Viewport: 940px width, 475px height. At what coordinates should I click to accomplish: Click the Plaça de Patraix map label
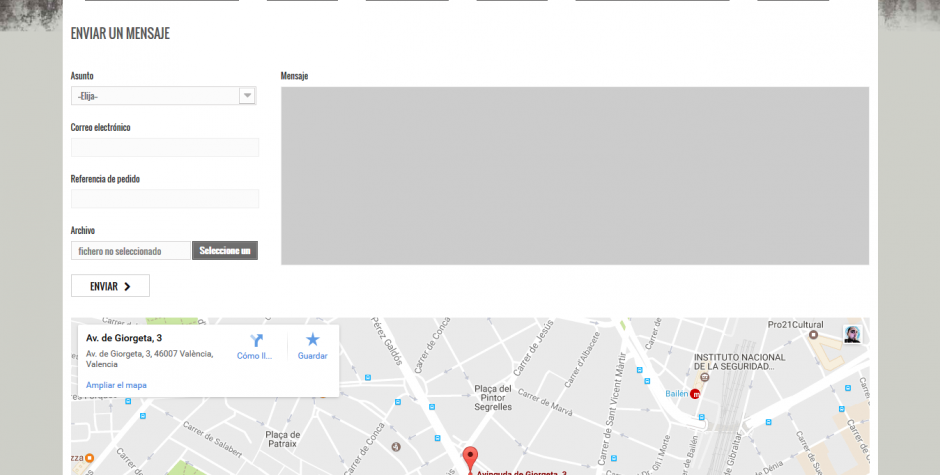(x=282, y=439)
